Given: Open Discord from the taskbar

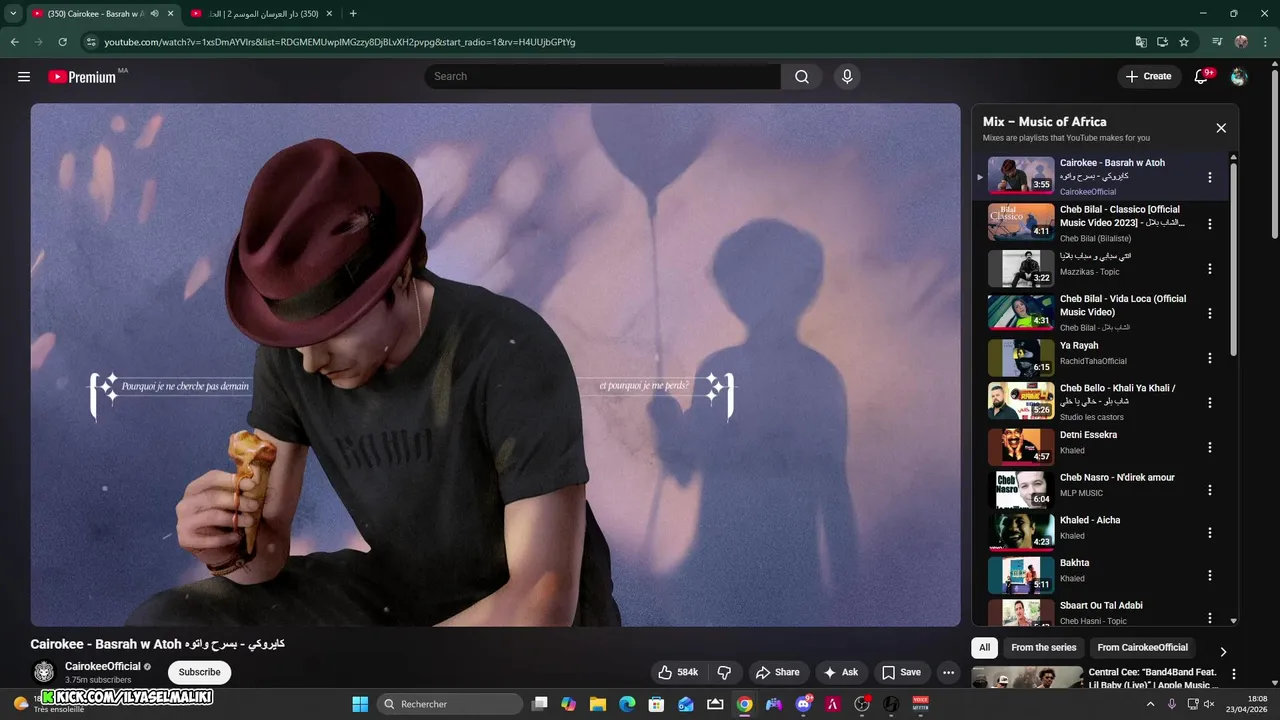Looking at the screenshot, I should 803,704.
